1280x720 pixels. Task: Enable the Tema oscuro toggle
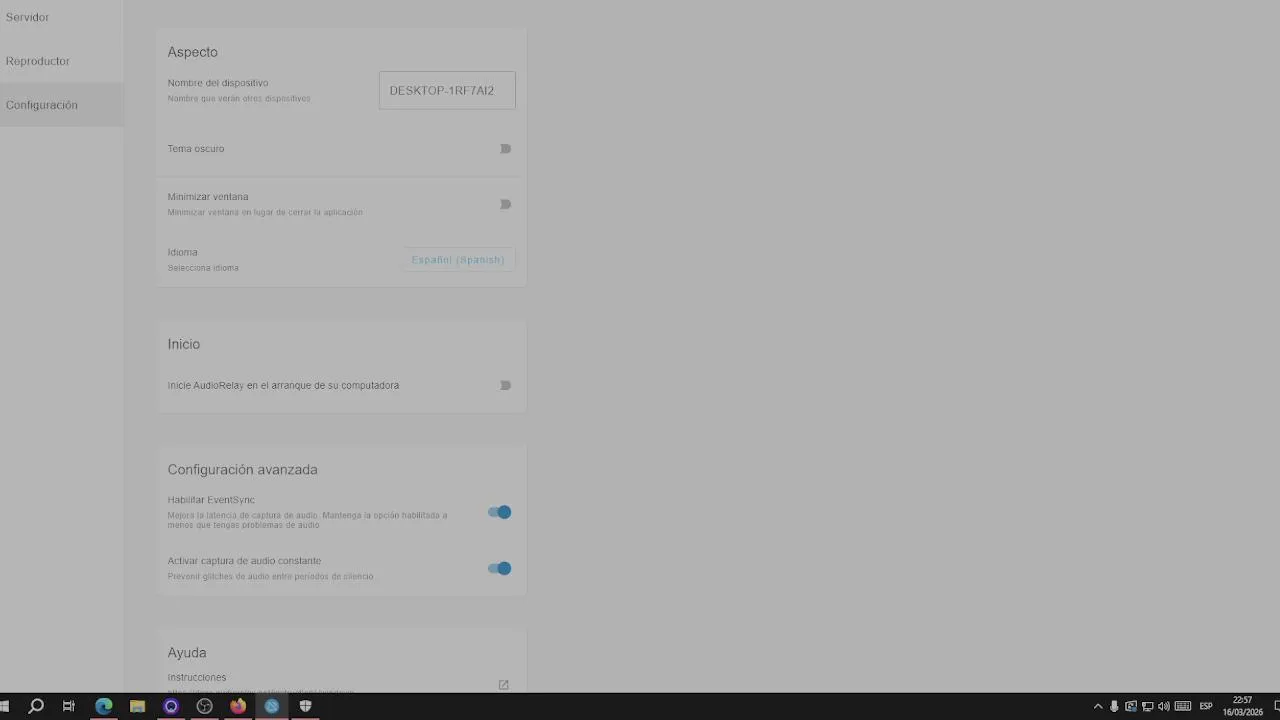point(505,149)
